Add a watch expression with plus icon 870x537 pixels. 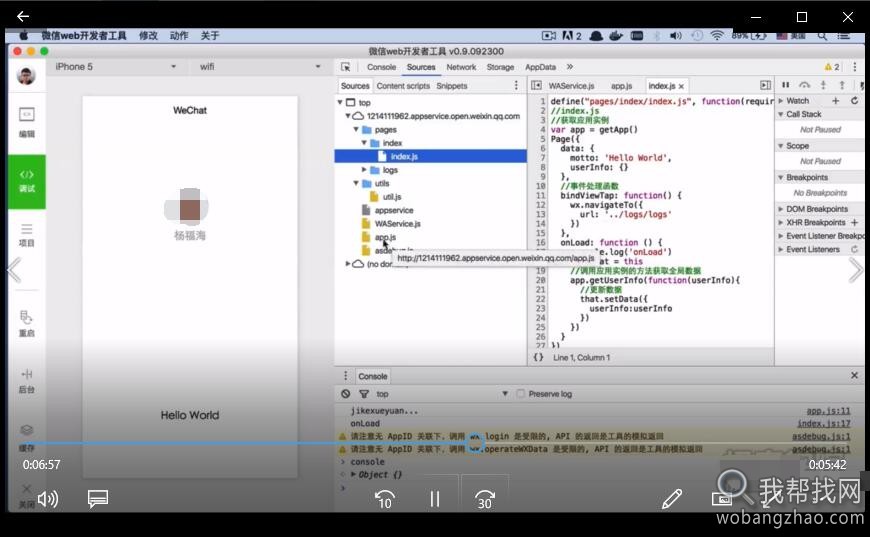(836, 100)
